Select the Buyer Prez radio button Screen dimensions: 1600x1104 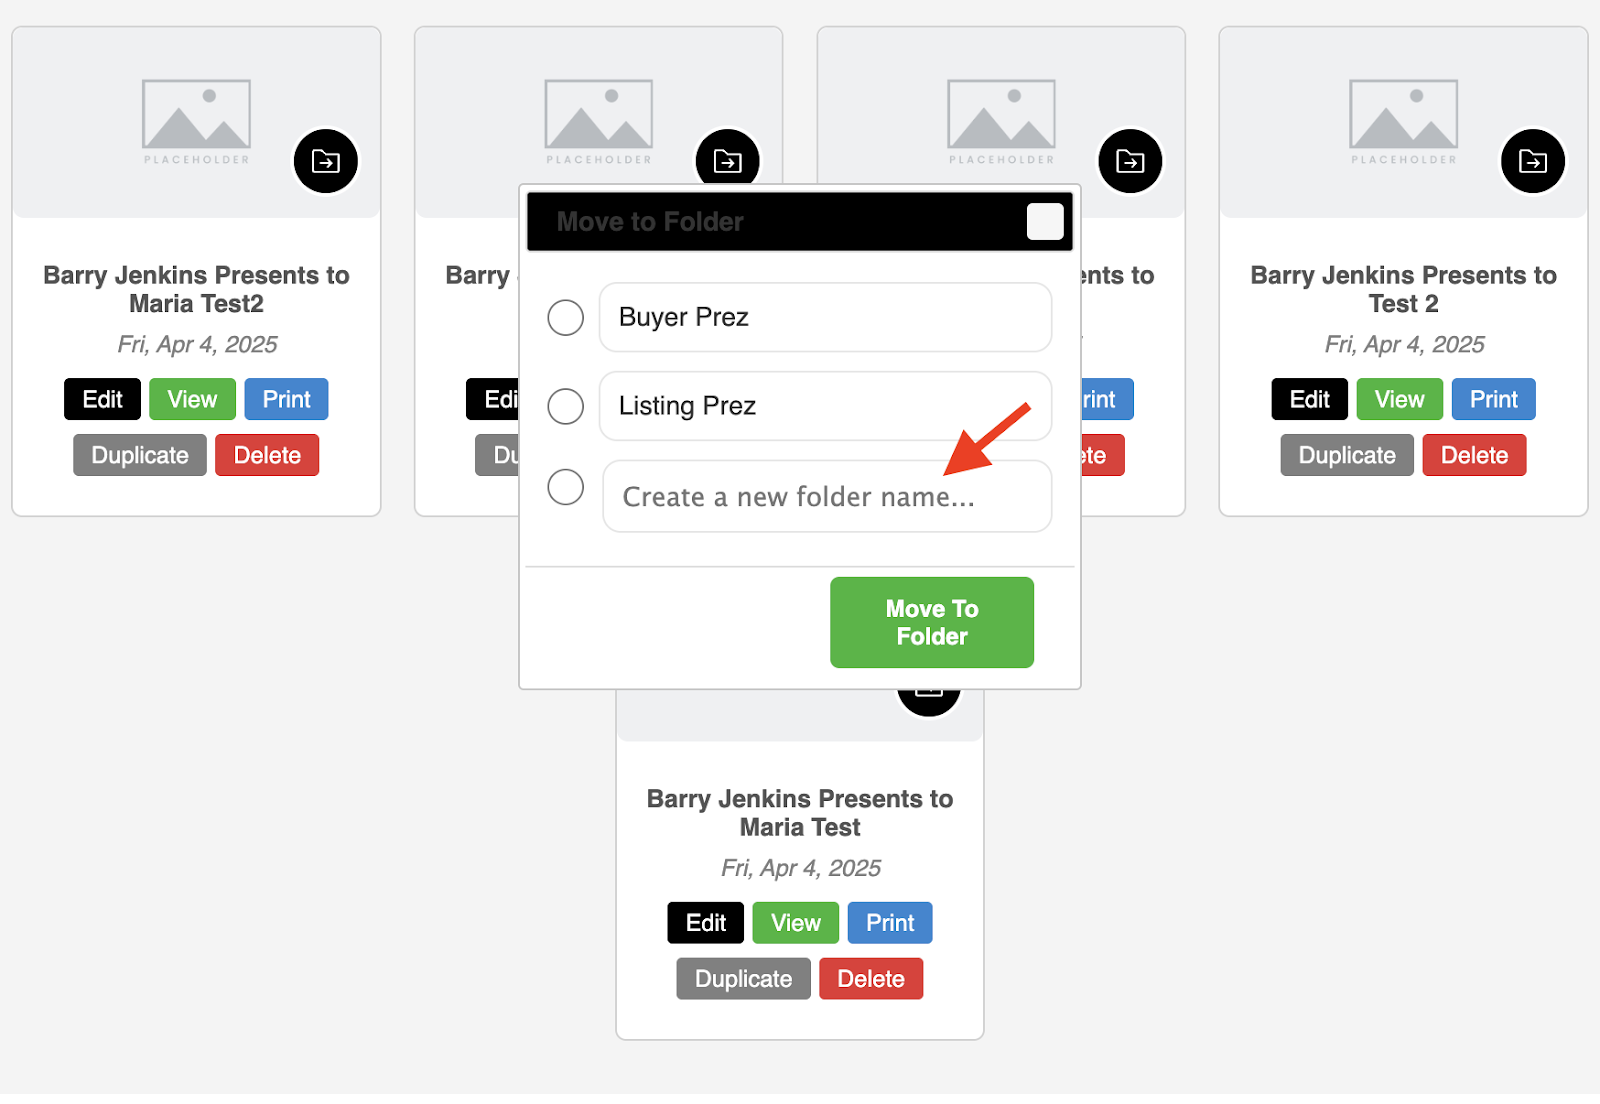pos(566,318)
